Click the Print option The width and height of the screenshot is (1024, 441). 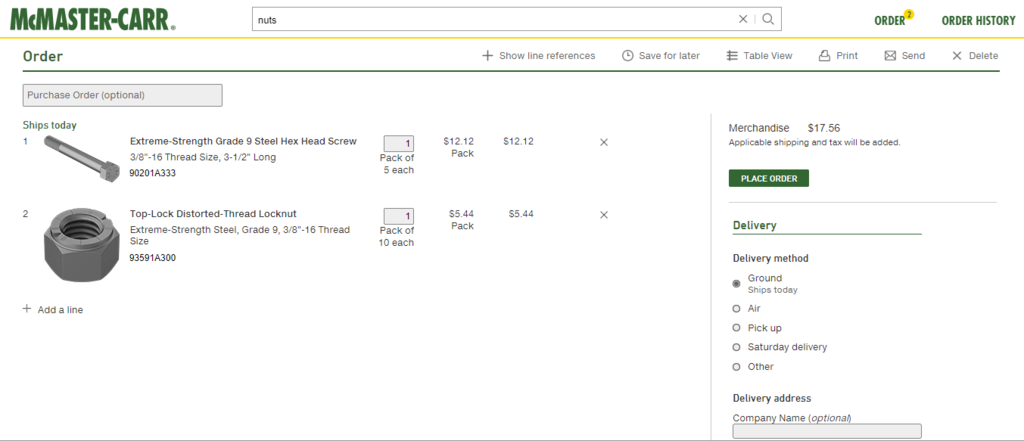click(839, 56)
